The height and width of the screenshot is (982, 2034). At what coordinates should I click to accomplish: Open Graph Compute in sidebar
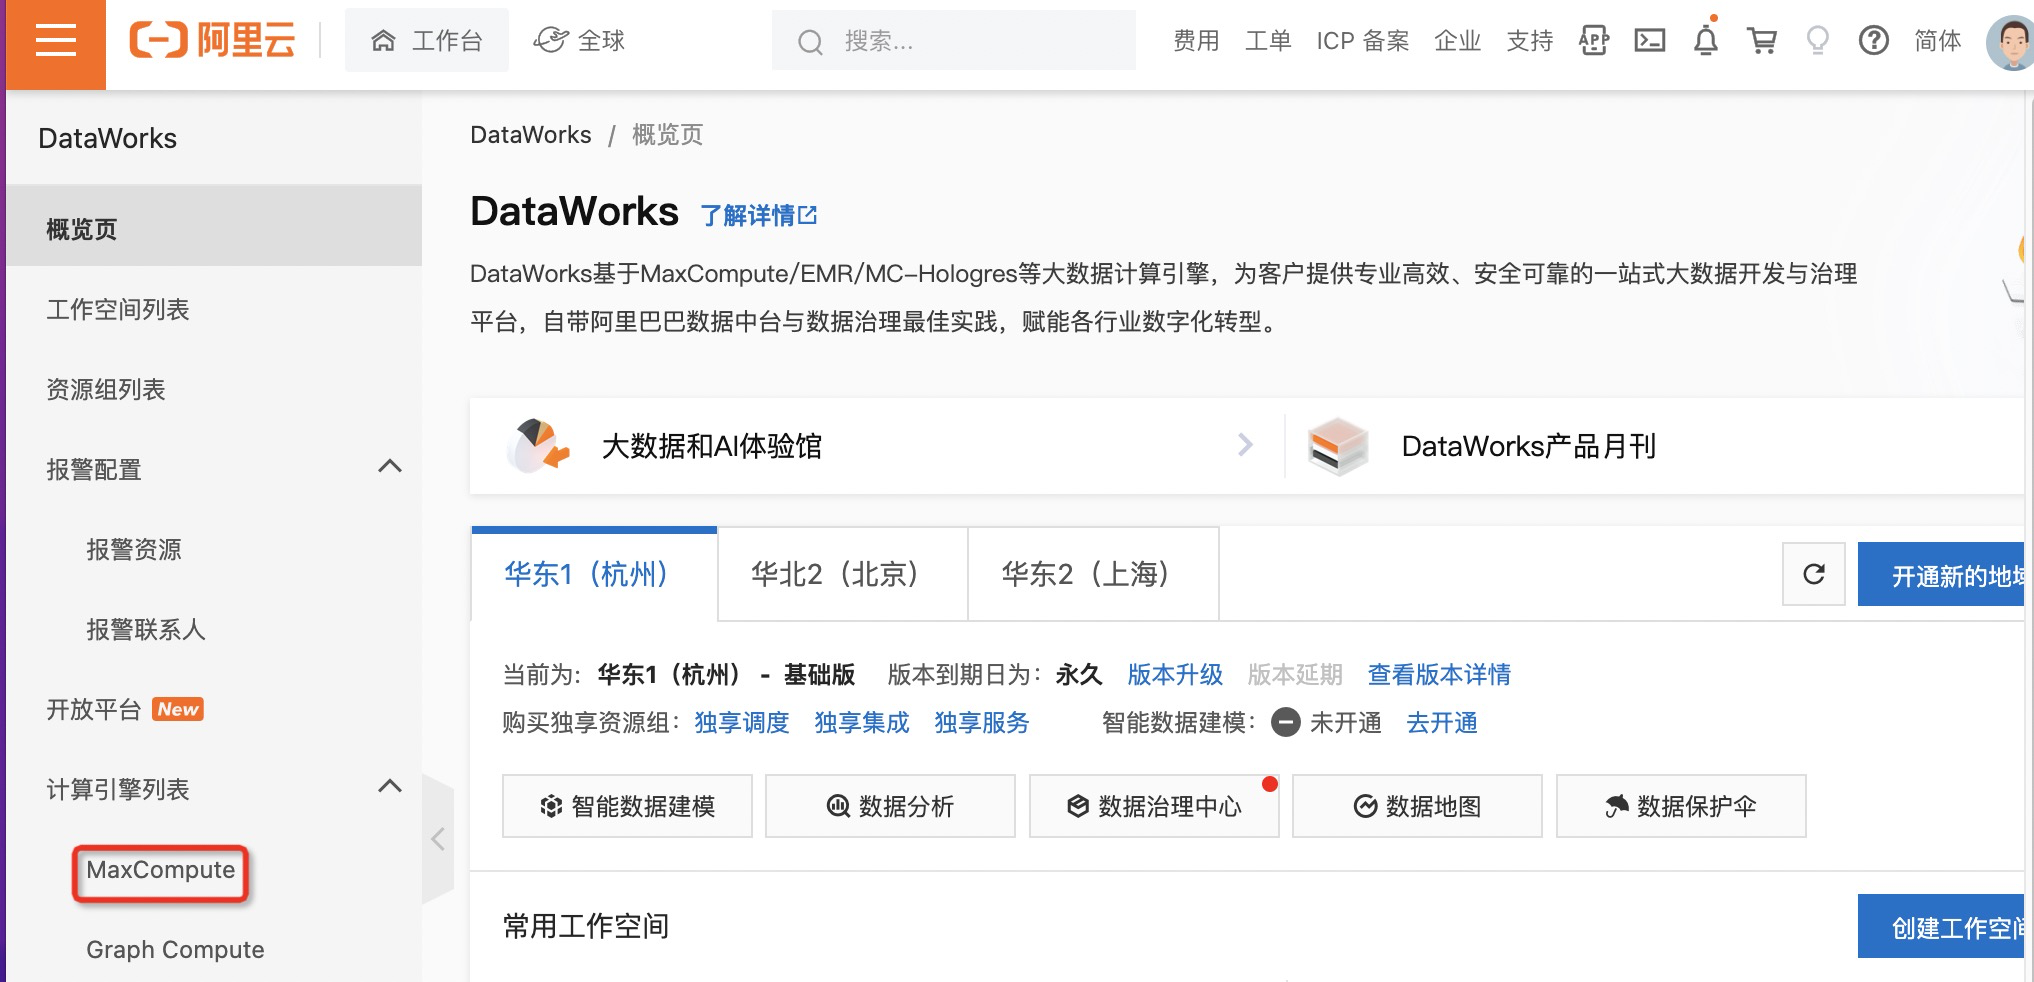pos(175,950)
